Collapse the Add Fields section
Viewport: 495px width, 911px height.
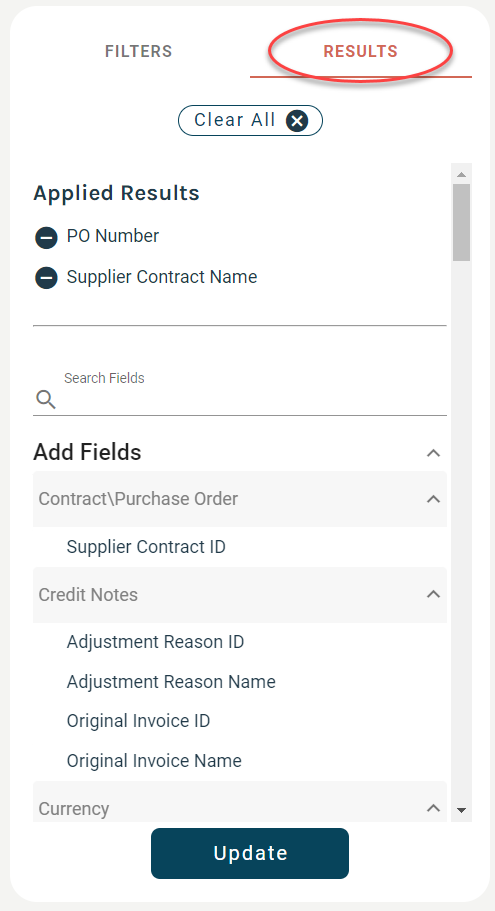433,453
